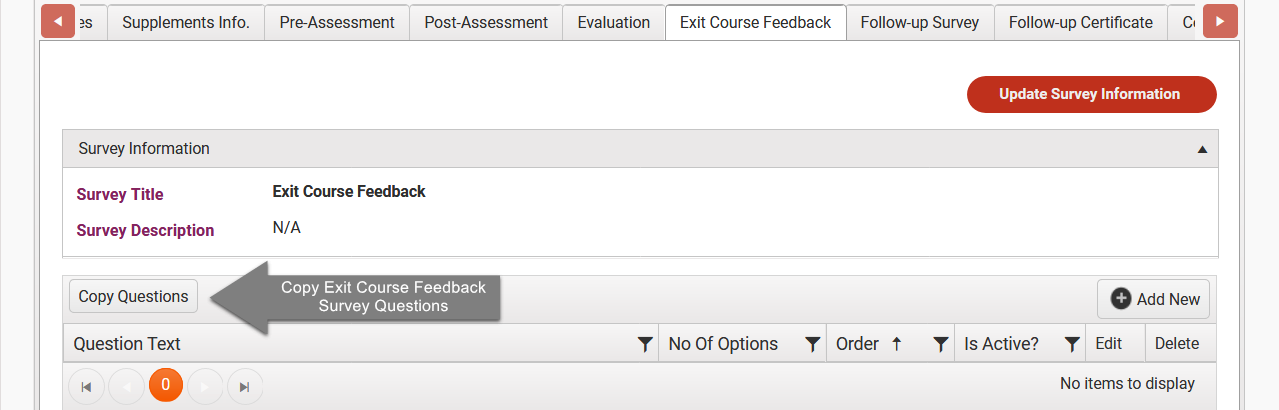Add New survey question

pyautogui.click(x=1154, y=299)
